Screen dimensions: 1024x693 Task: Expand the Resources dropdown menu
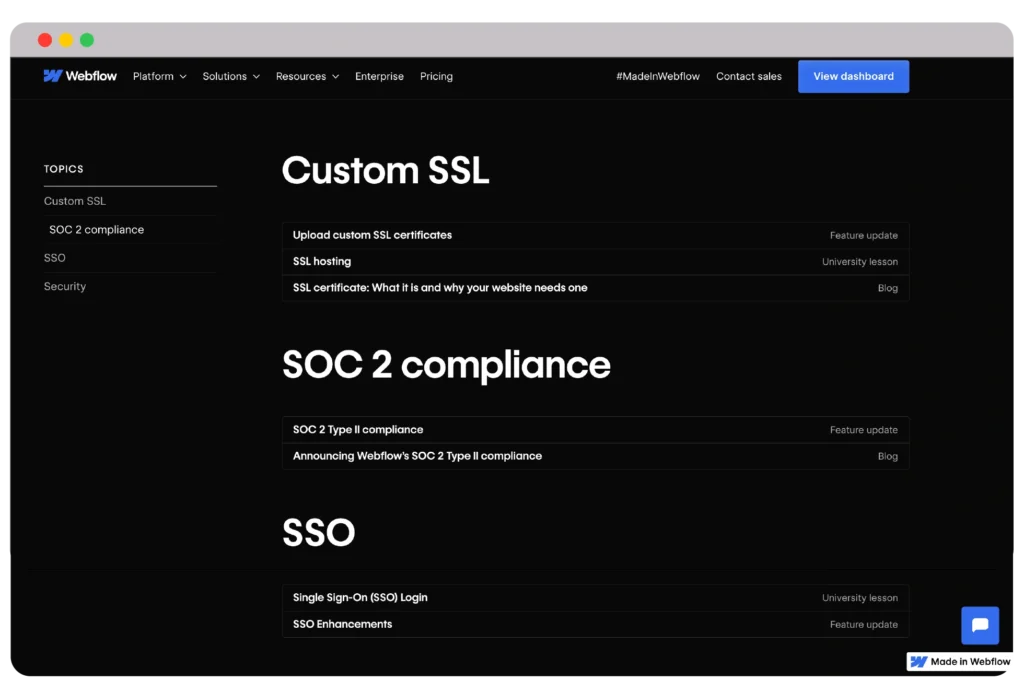coord(307,76)
